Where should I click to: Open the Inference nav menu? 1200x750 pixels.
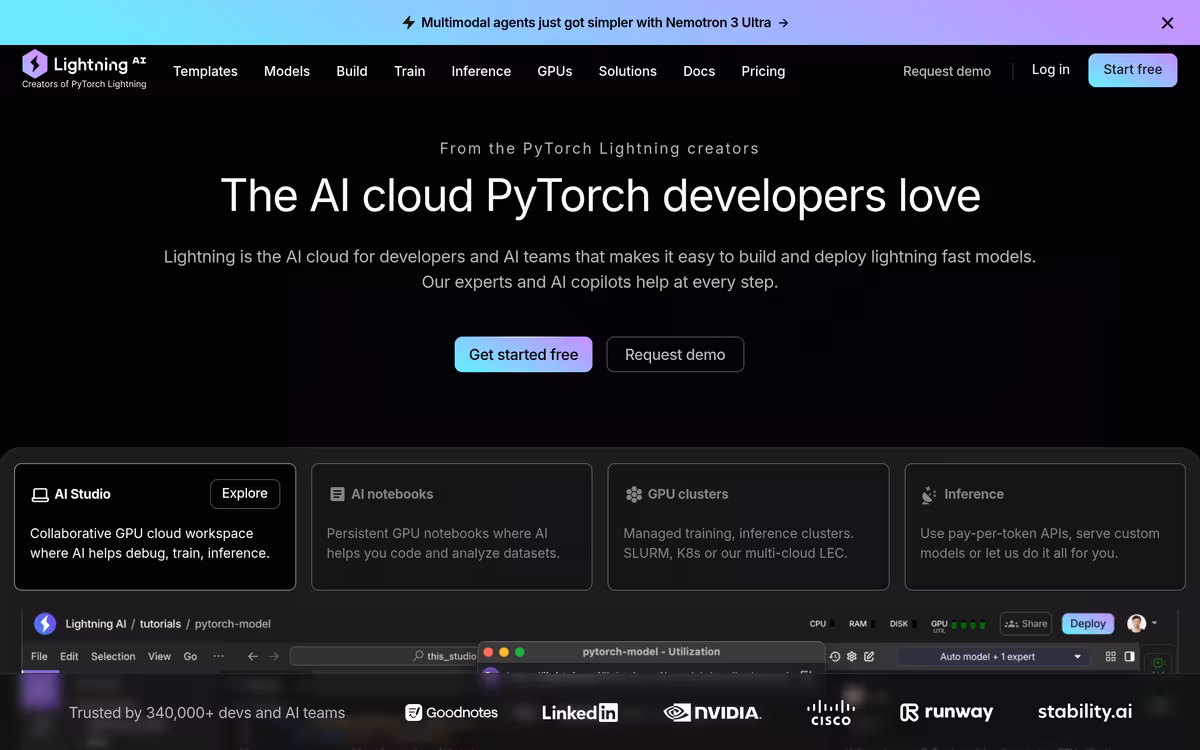[x=481, y=71]
